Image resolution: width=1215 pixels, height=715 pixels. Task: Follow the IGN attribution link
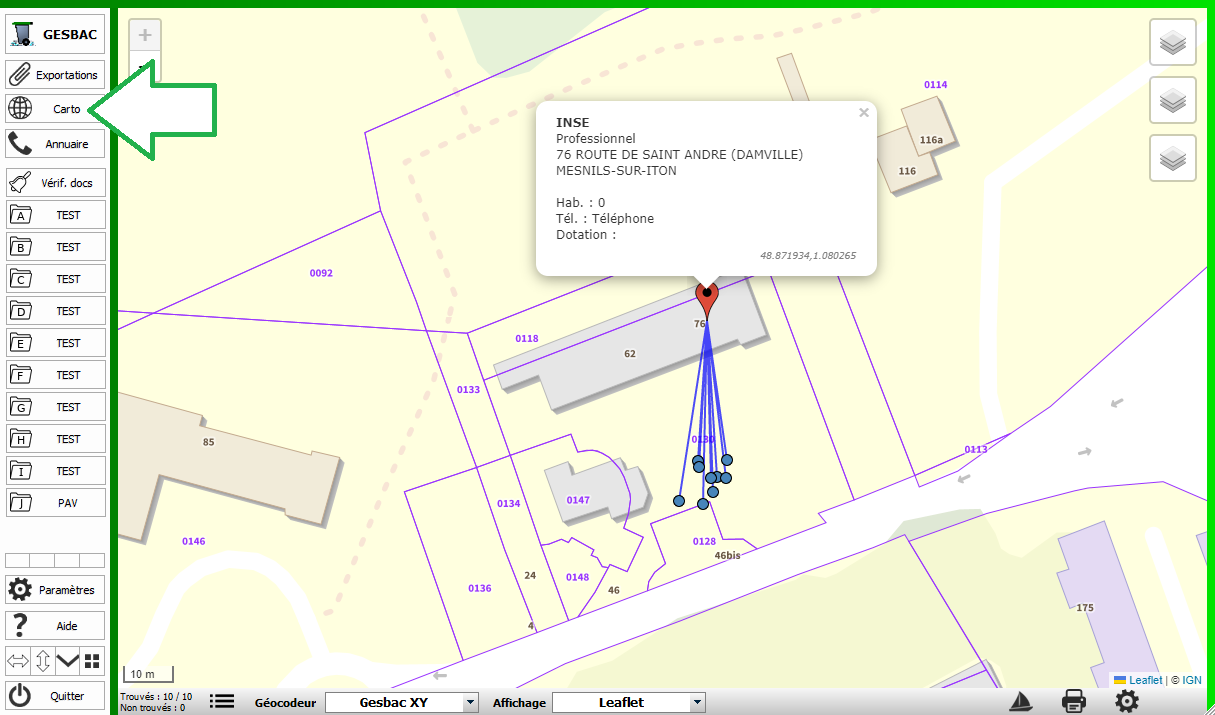click(x=1192, y=680)
